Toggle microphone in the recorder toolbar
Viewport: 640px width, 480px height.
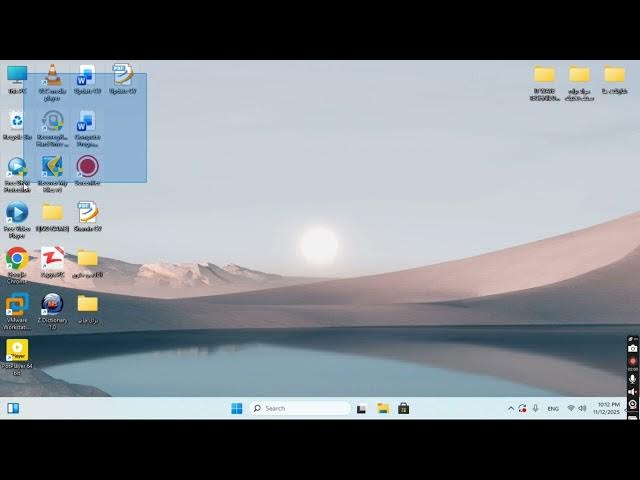[633, 379]
